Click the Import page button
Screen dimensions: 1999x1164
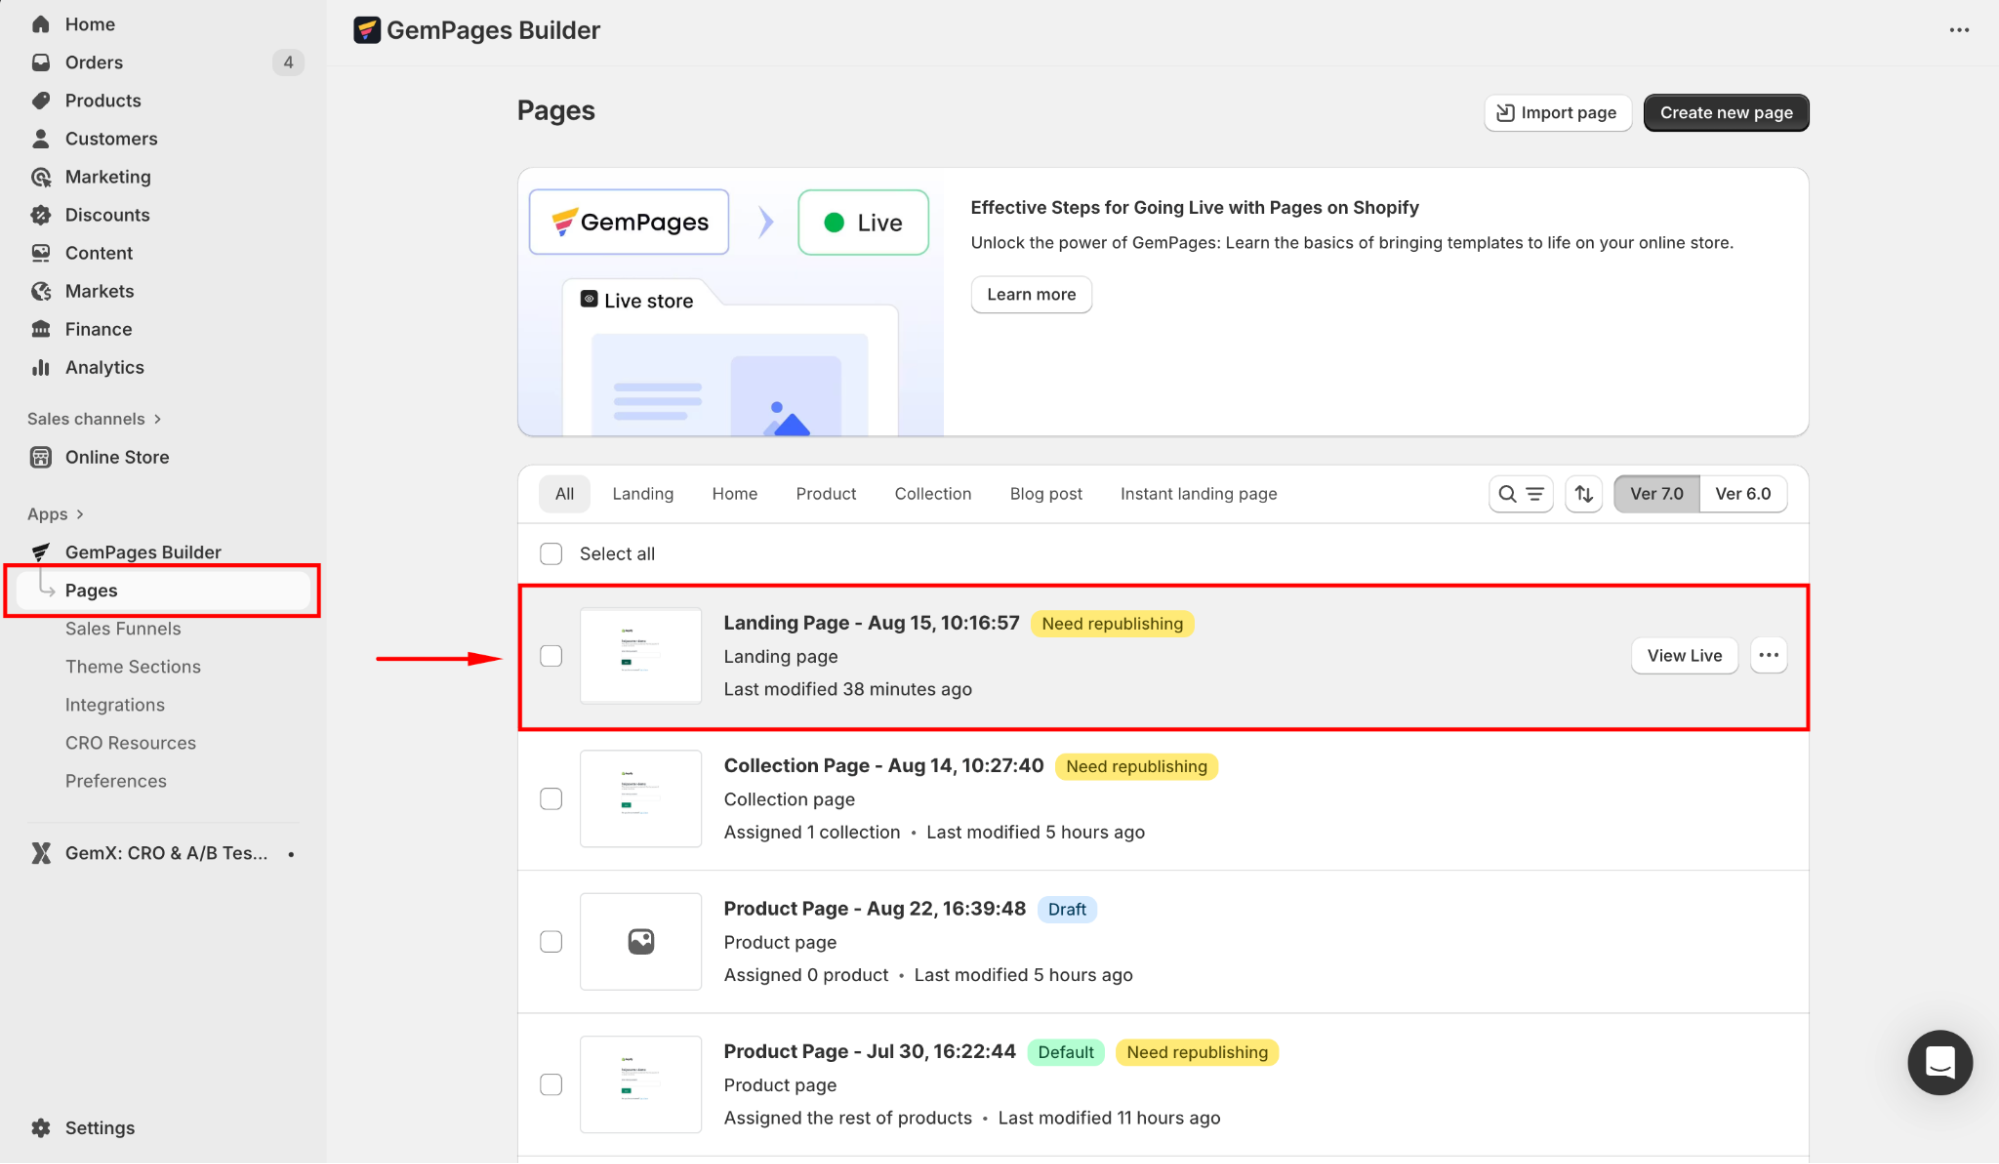tap(1557, 113)
